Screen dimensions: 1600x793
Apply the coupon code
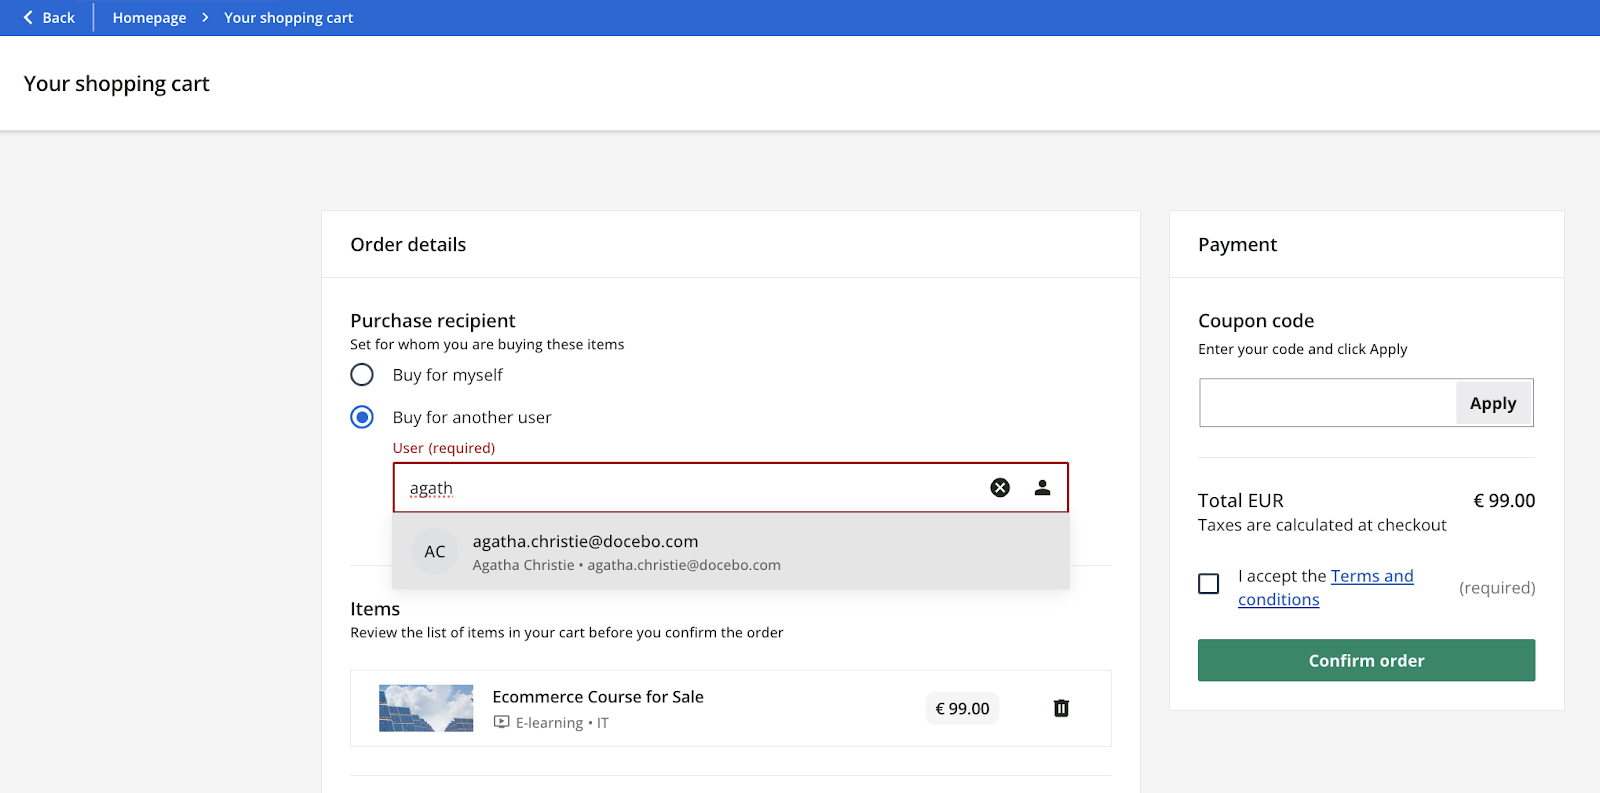pos(1492,403)
